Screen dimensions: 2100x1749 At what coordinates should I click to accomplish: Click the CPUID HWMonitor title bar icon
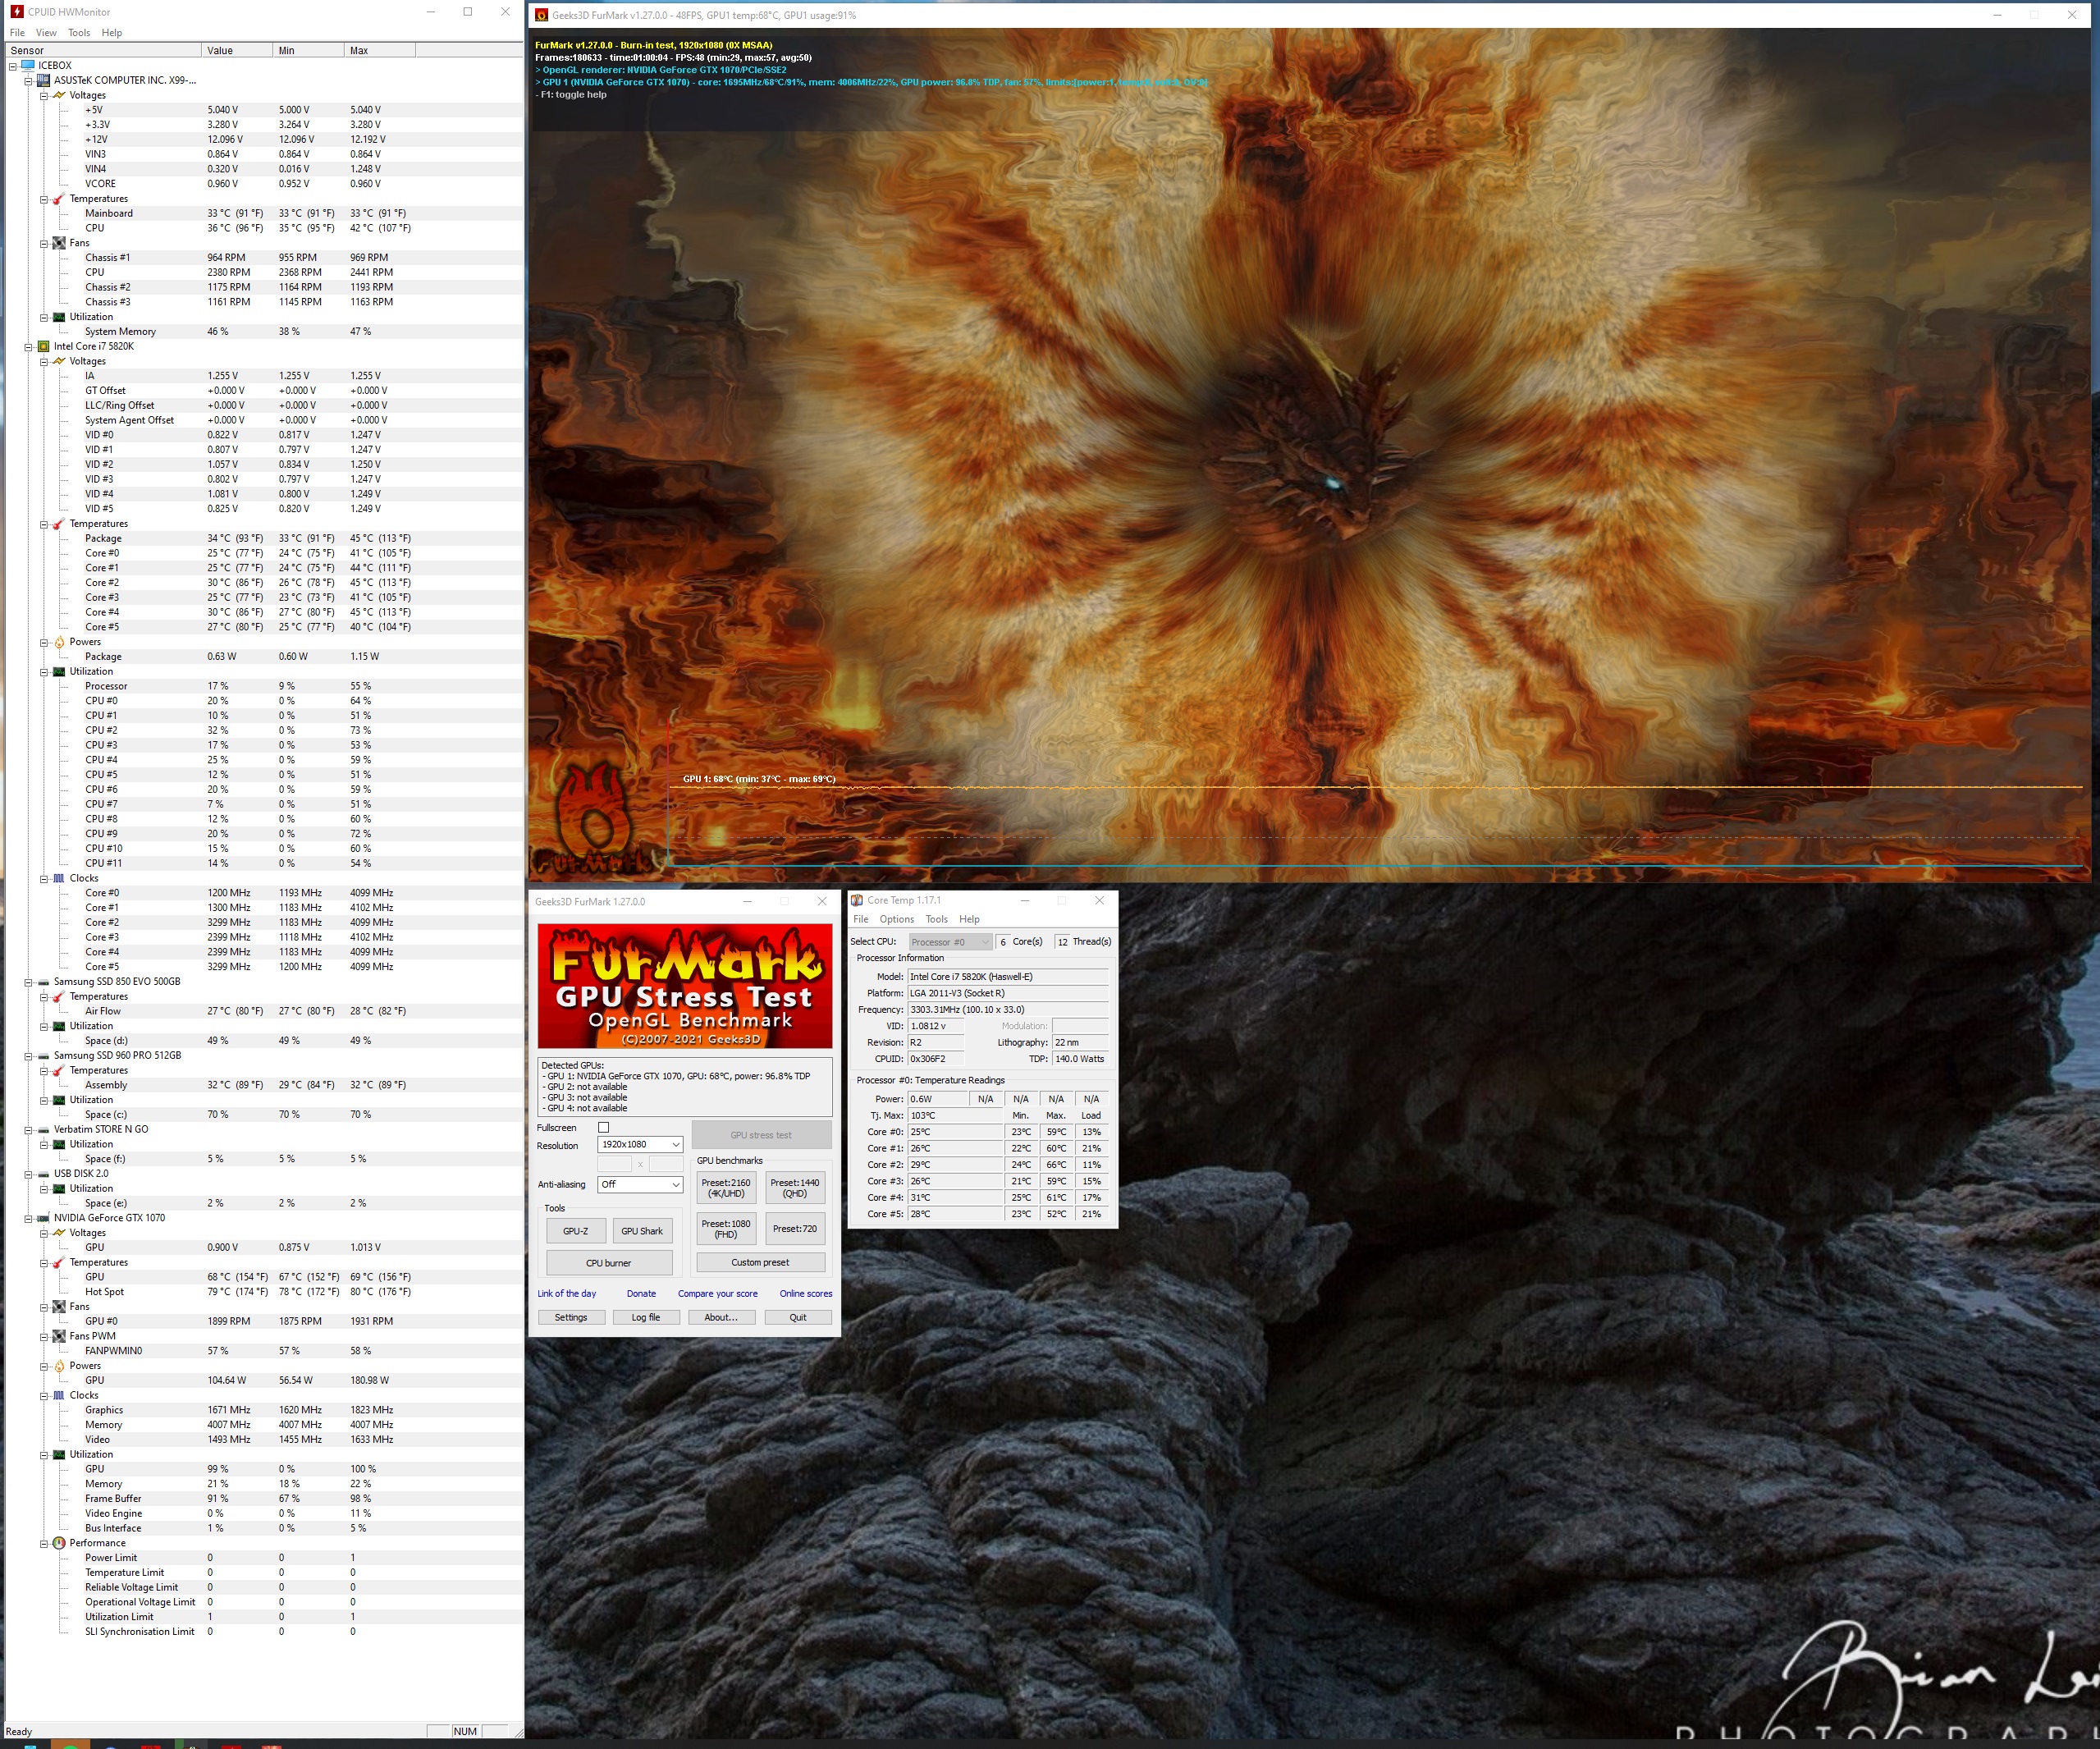(x=16, y=12)
